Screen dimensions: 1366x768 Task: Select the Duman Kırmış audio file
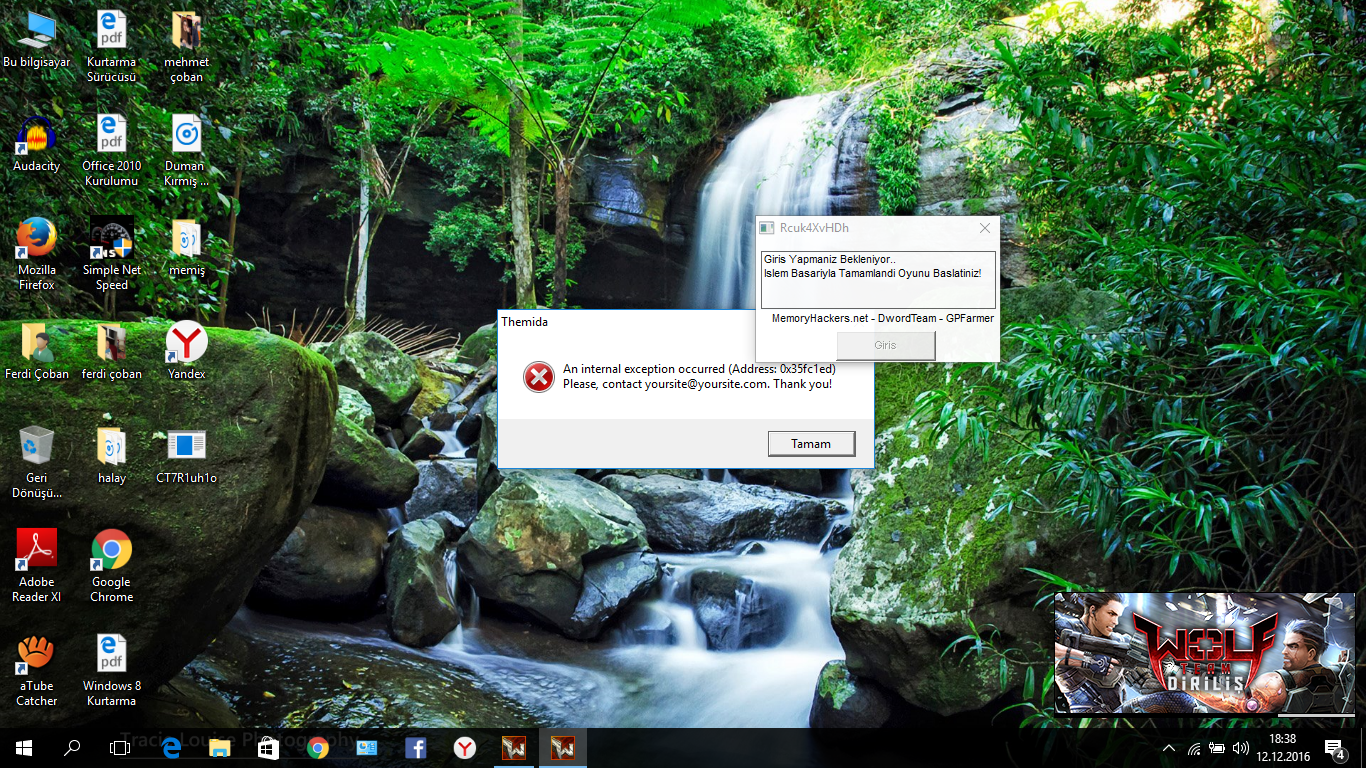(186, 151)
